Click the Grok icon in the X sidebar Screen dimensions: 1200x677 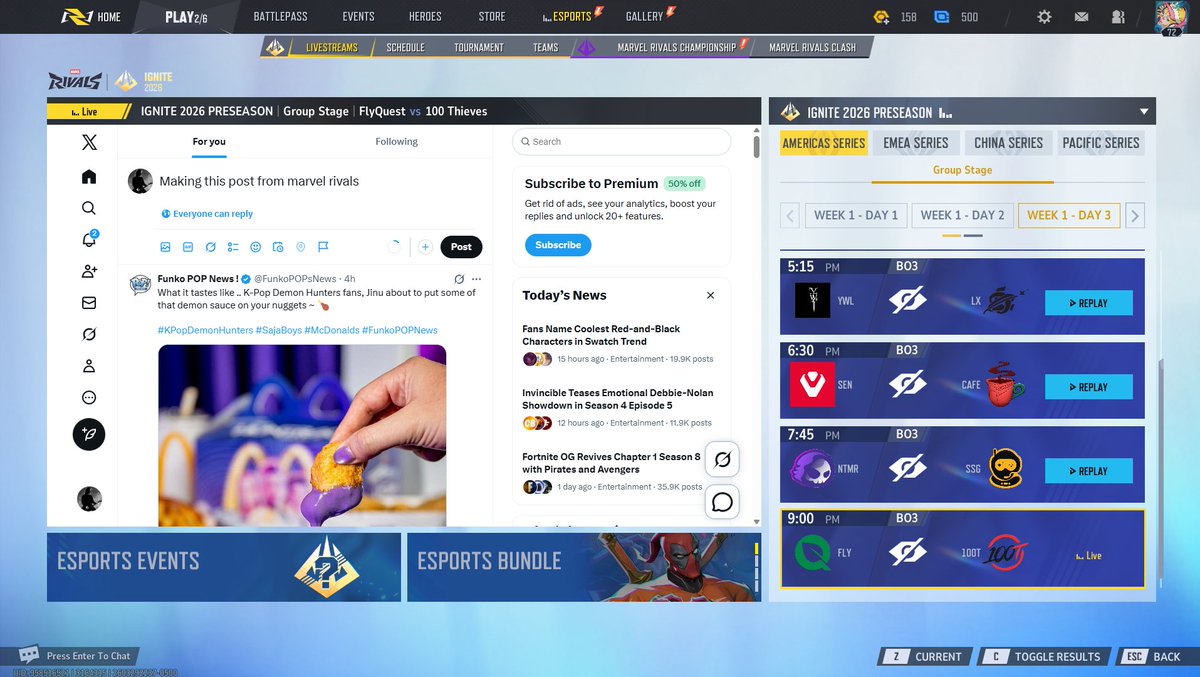(89, 334)
